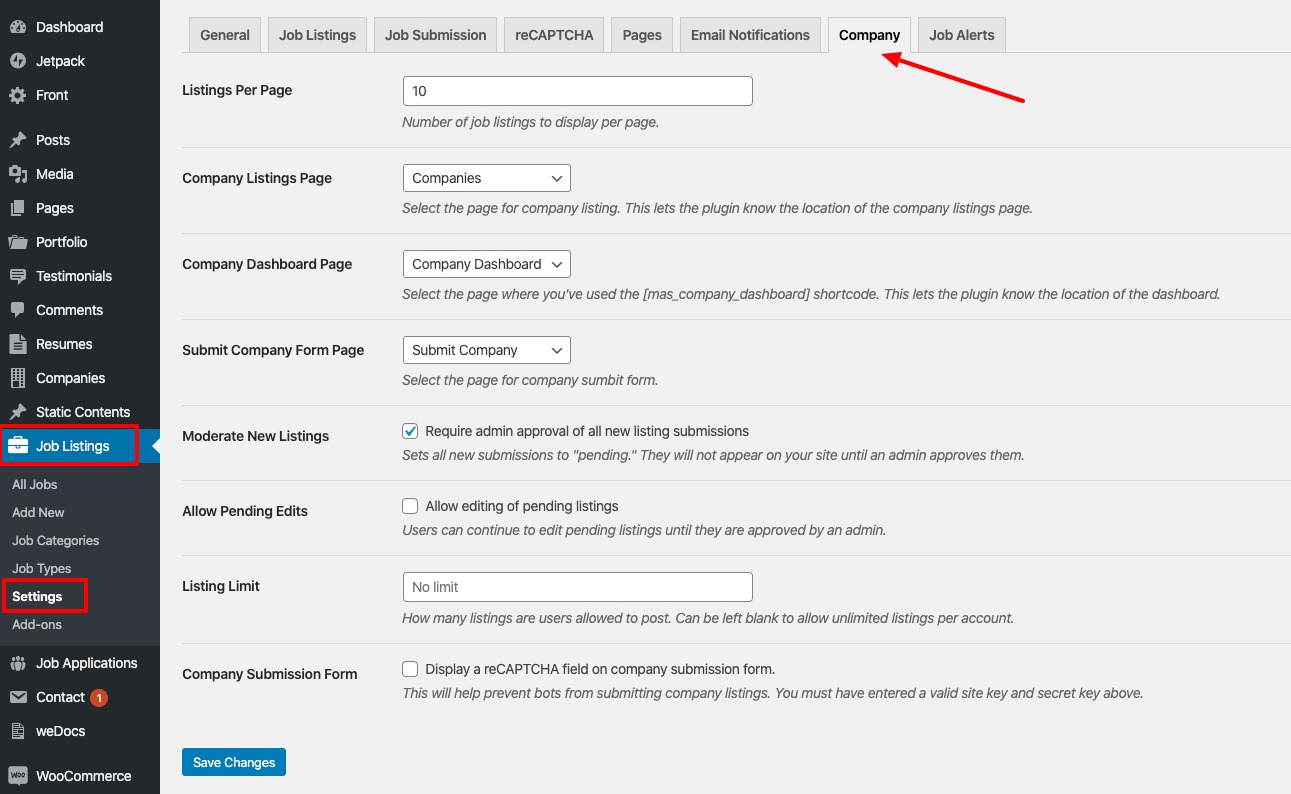Click the Moderate New Listings label
The width and height of the screenshot is (1291, 794).
(x=255, y=436)
